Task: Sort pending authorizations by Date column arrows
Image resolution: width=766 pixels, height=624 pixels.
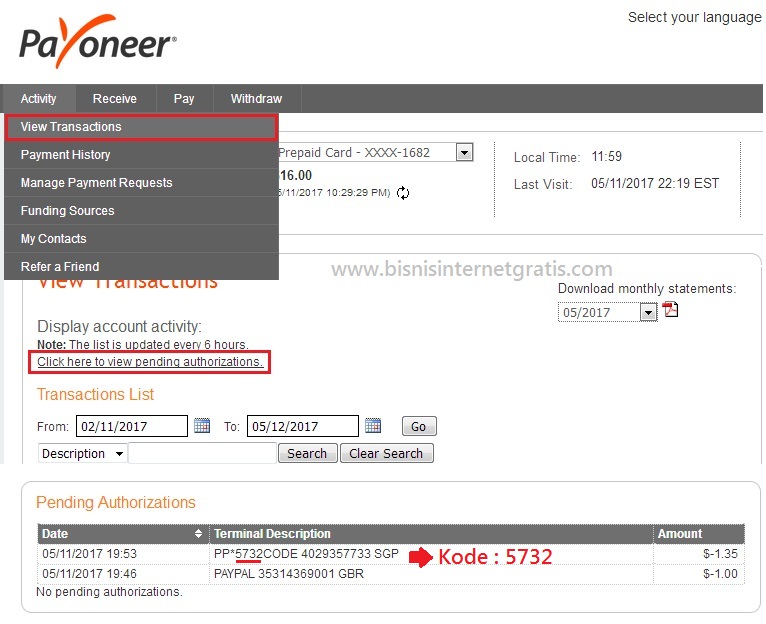Action: point(198,534)
